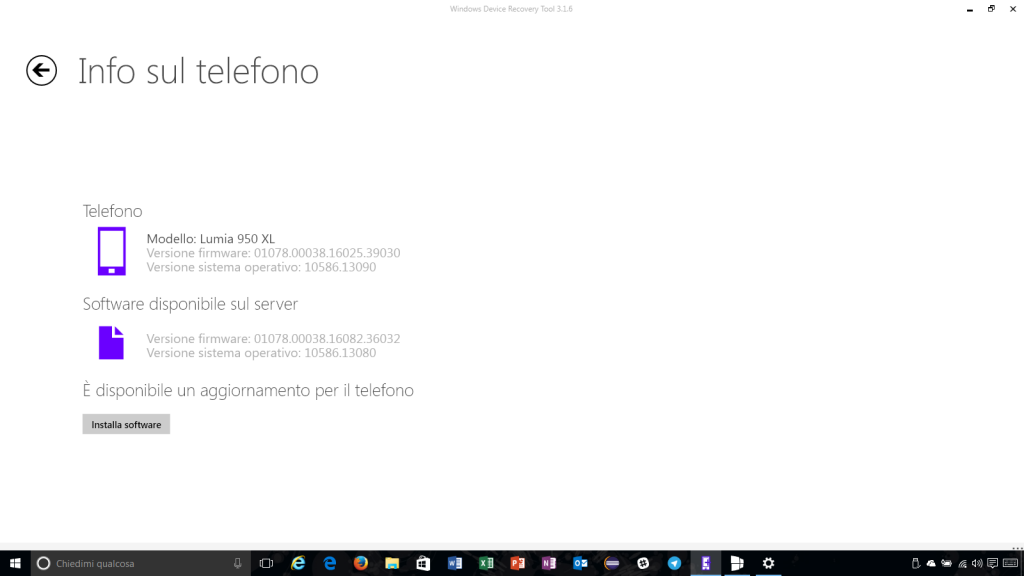Click the Modello: Lumia 950 XL text
The width and height of the screenshot is (1024, 576).
pyautogui.click(x=210, y=238)
